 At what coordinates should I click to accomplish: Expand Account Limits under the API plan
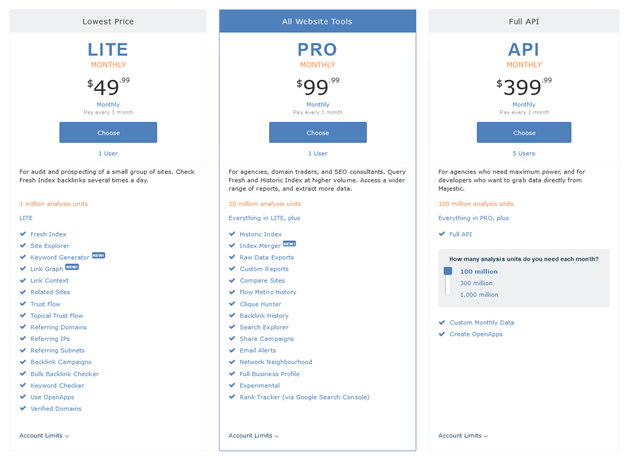463,436
